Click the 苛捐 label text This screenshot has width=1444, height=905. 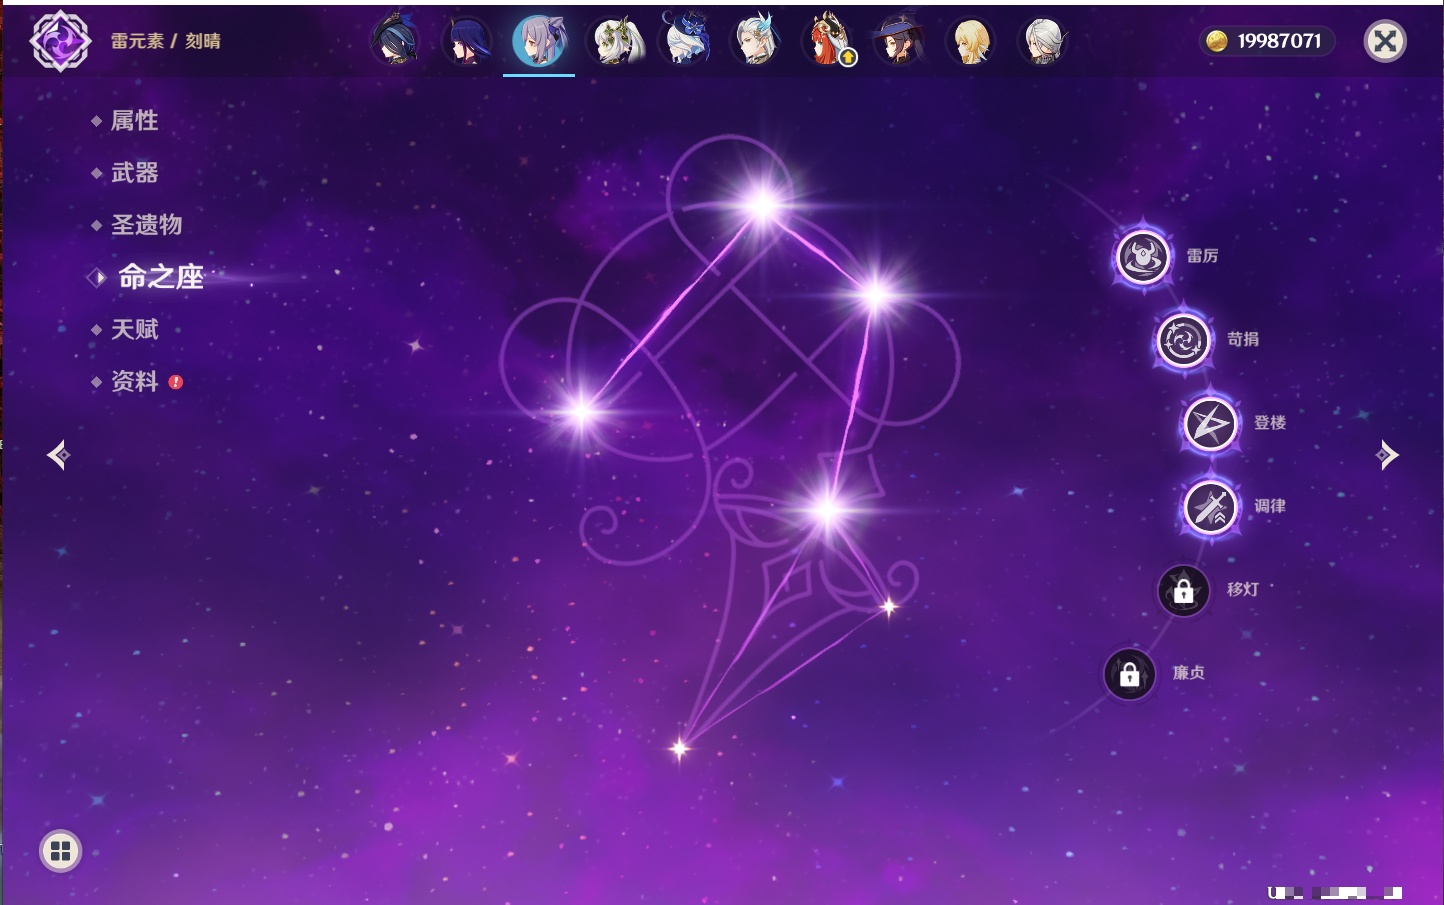1243,339
